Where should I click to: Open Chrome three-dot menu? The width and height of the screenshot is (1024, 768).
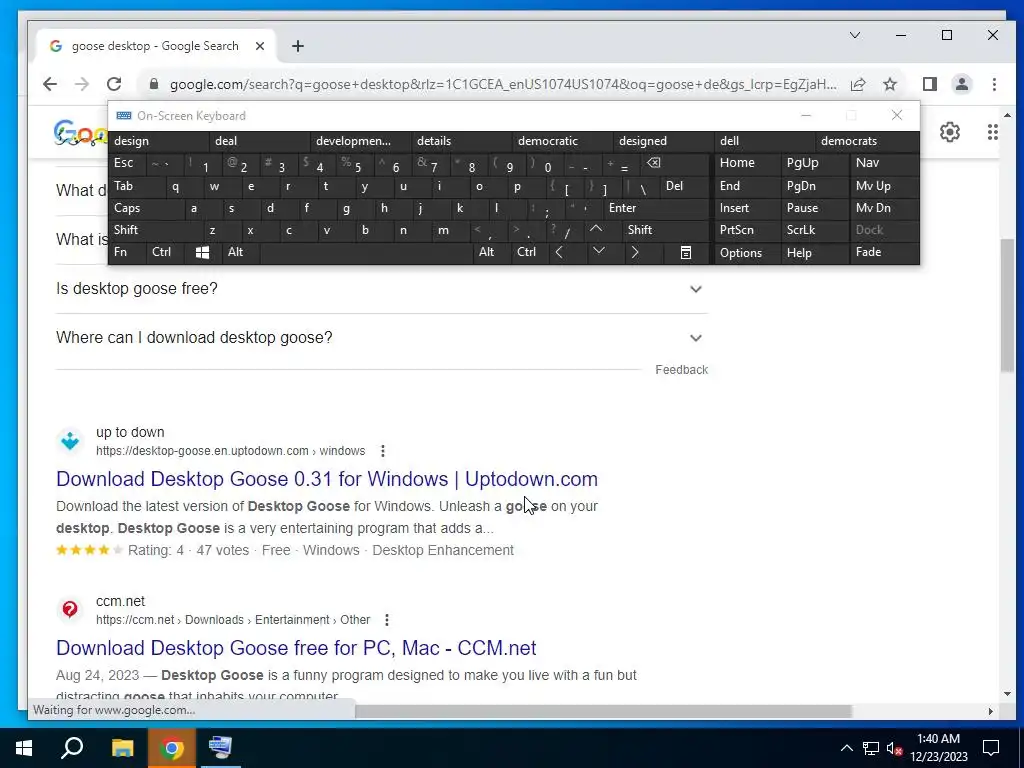[994, 84]
